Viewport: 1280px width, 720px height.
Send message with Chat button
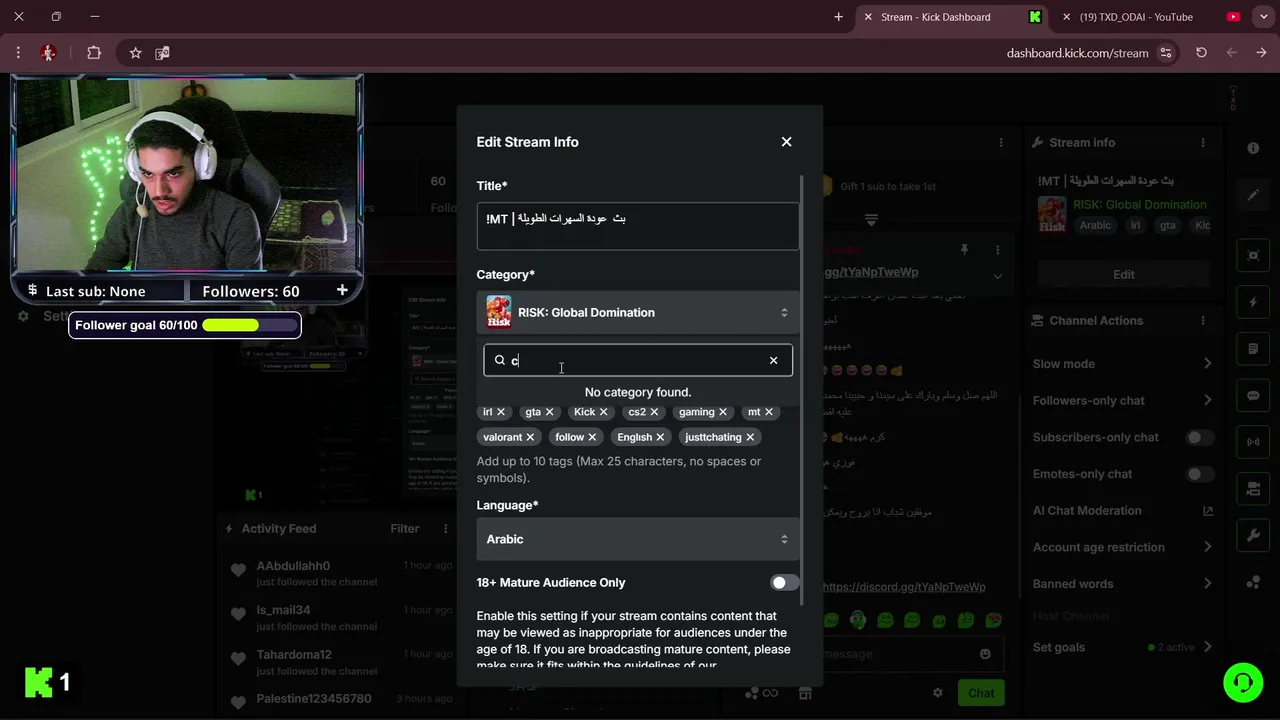pyautogui.click(x=981, y=693)
